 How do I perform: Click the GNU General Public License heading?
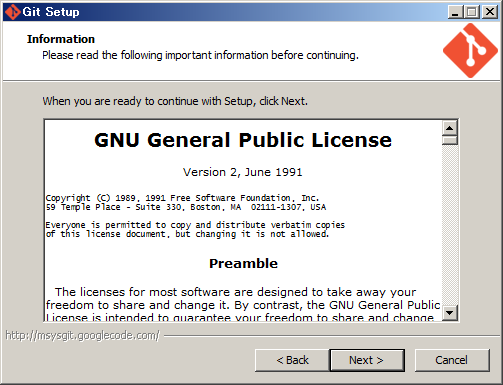click(x=243, y=140)
